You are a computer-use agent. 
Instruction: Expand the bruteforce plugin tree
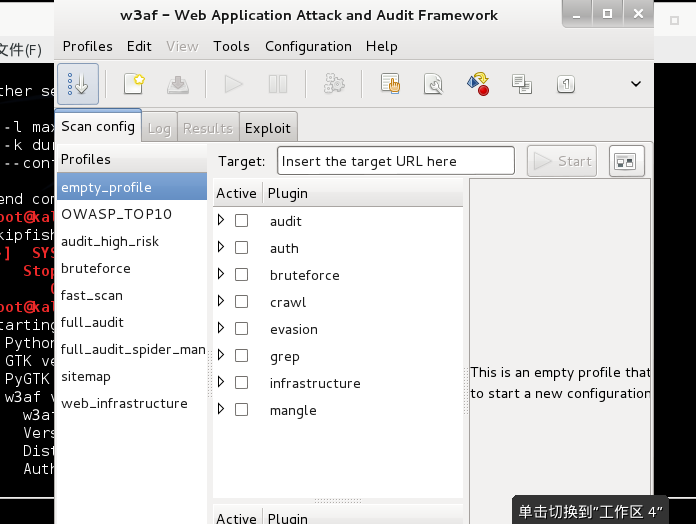tap(221, 274)
